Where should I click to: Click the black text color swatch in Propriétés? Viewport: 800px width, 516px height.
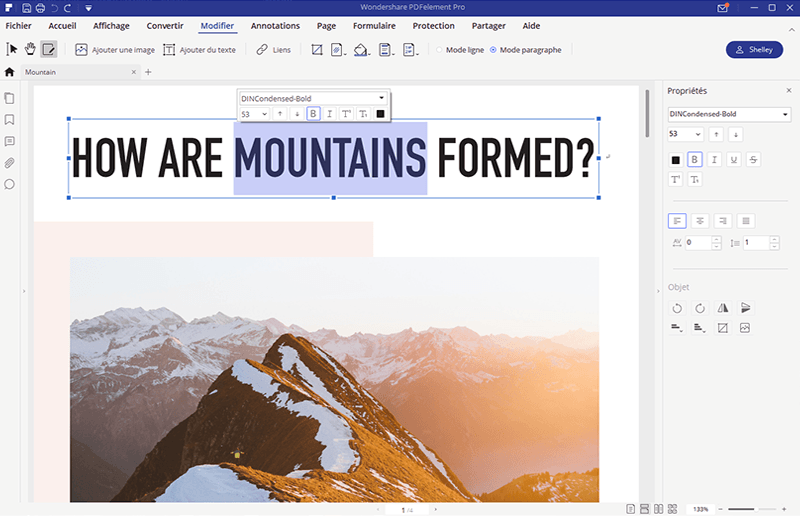coord(676,159)
